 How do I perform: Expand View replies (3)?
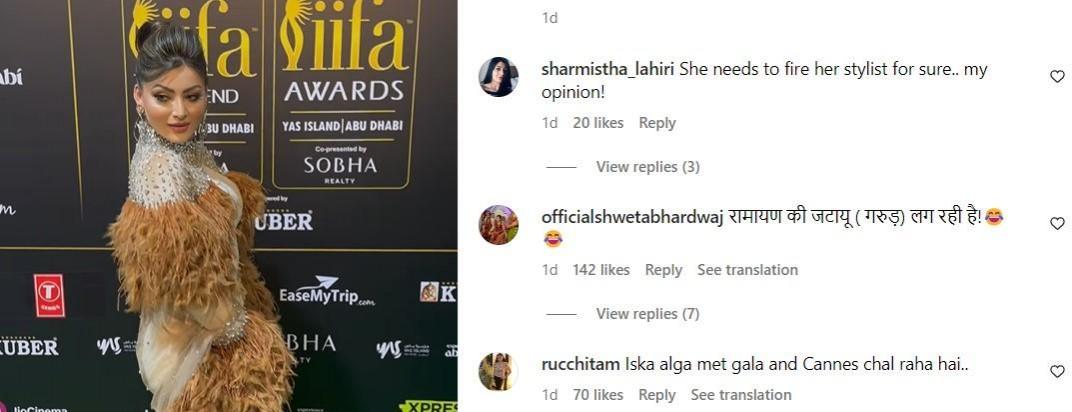point(647,167)
